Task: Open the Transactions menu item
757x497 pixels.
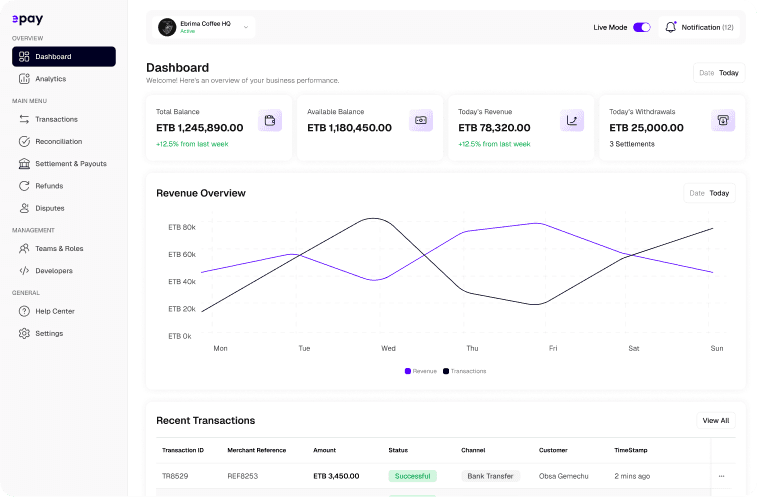Action: pos(64,119)
